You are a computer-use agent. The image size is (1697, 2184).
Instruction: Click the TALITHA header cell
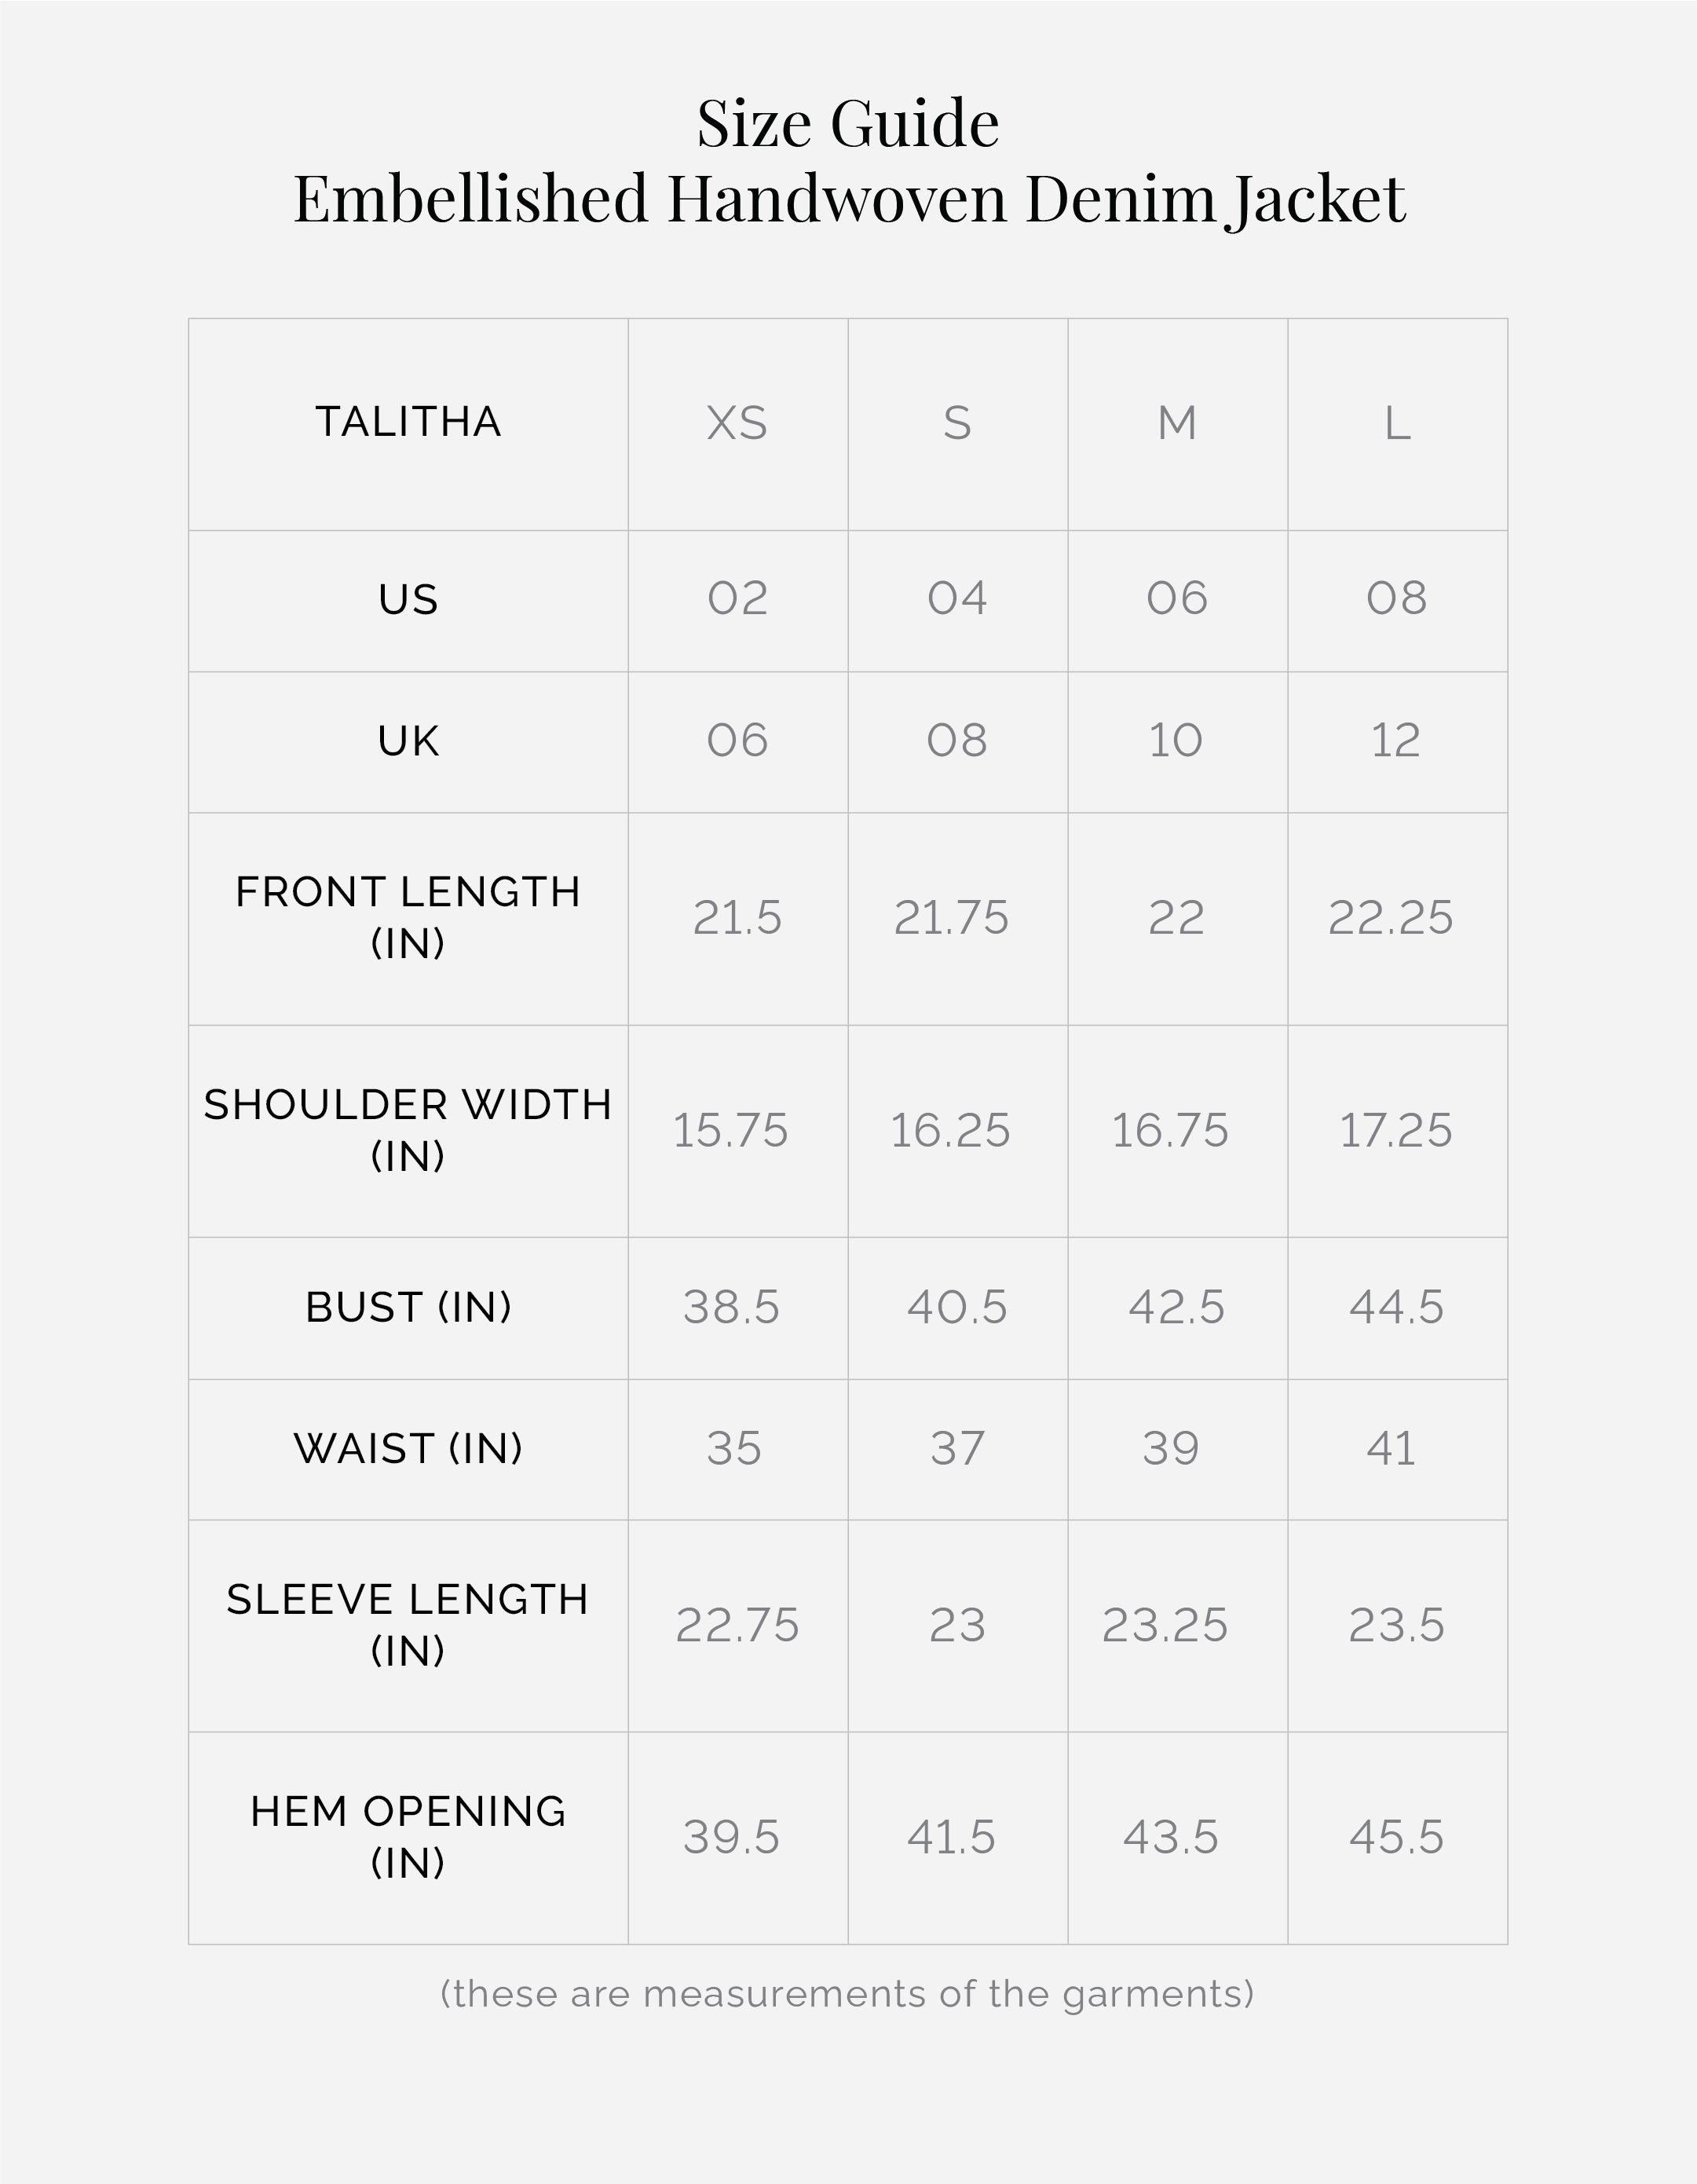(x=408, y=422)
